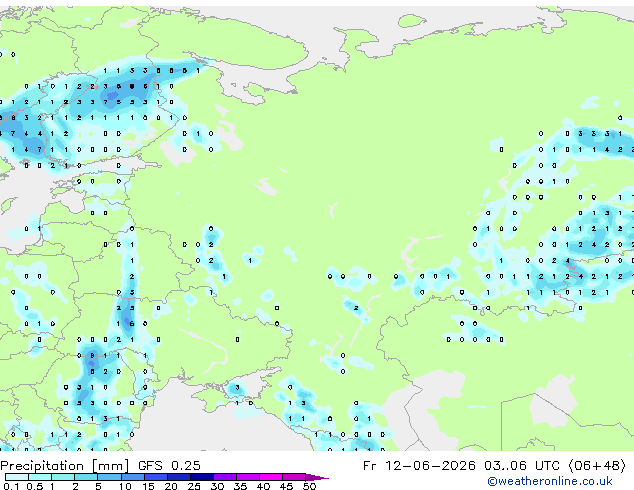Viewport: 634px width, 490px height.
Task: Pick the 1–2 mm legend swatch
Action: (x=63, y=477)
